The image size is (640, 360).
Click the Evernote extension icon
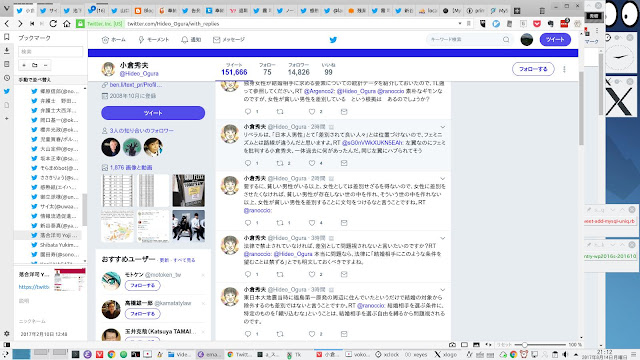tap(551, 24)
